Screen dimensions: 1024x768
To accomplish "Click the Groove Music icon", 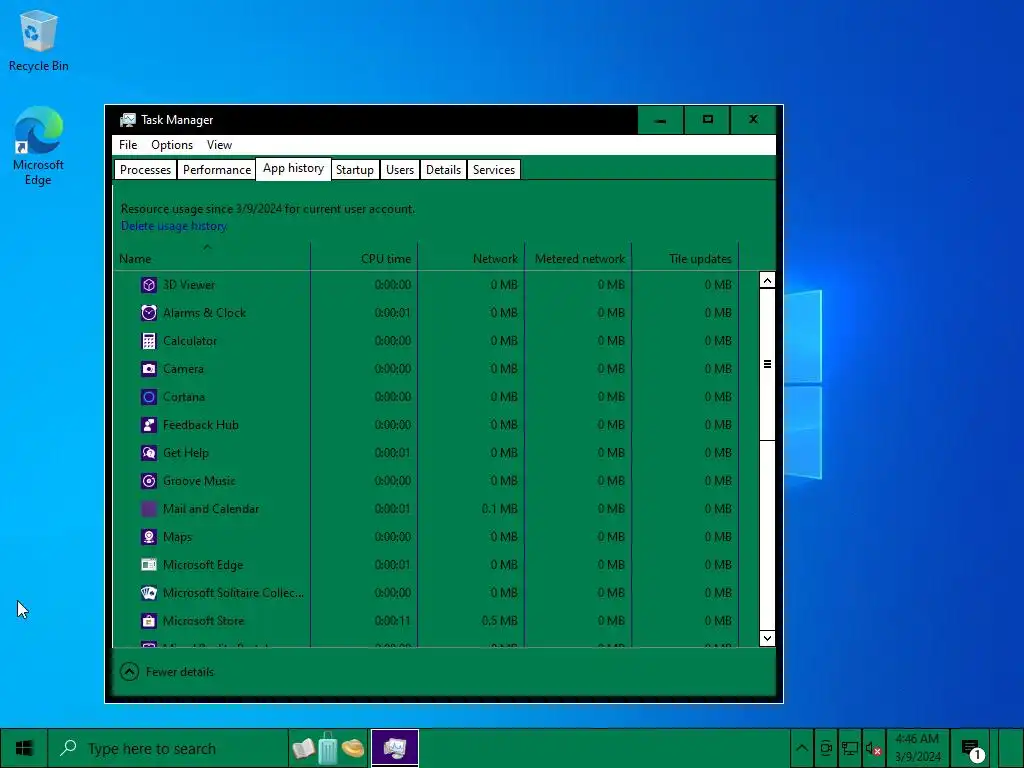I will click(149, 481).
